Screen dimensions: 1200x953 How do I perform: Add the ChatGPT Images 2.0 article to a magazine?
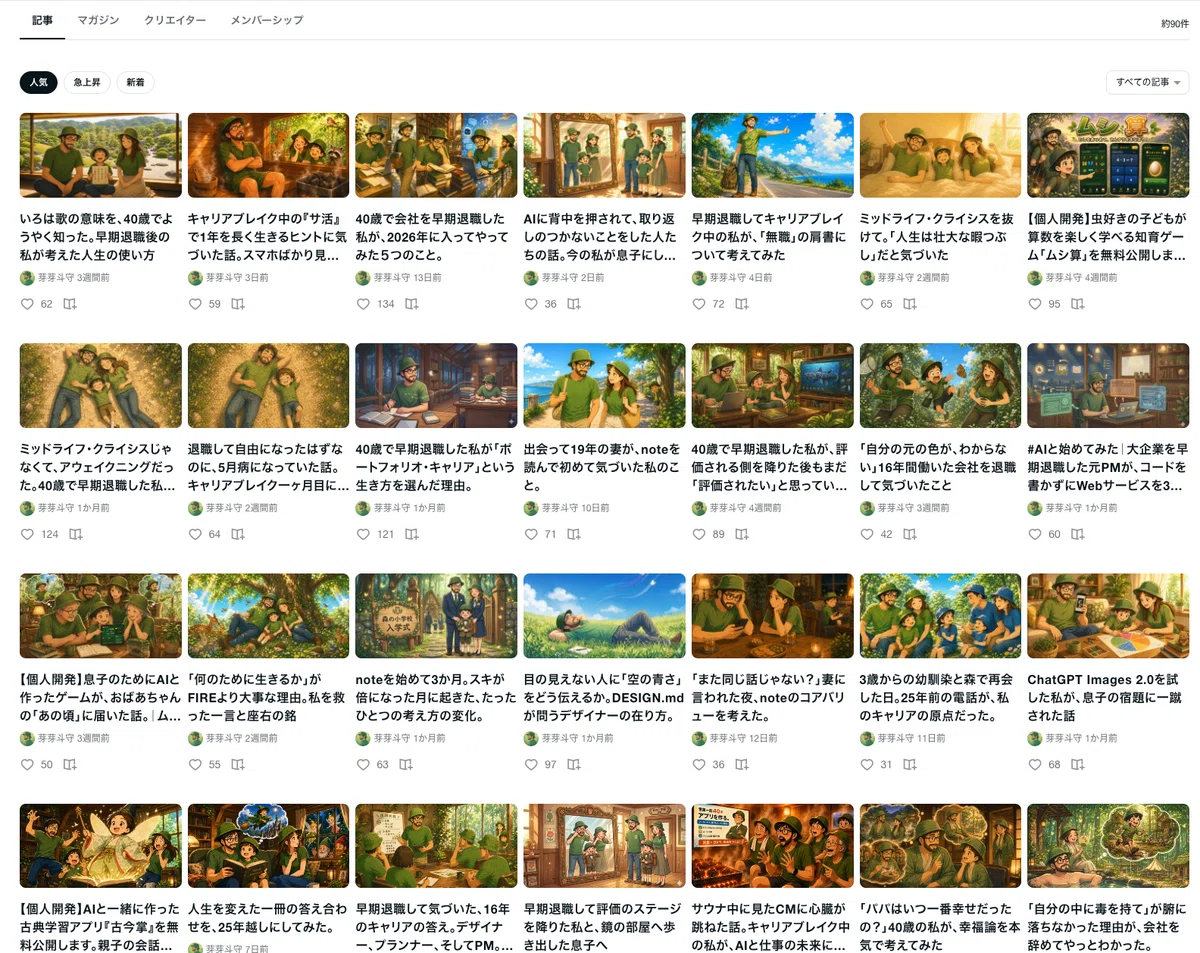1078,765
